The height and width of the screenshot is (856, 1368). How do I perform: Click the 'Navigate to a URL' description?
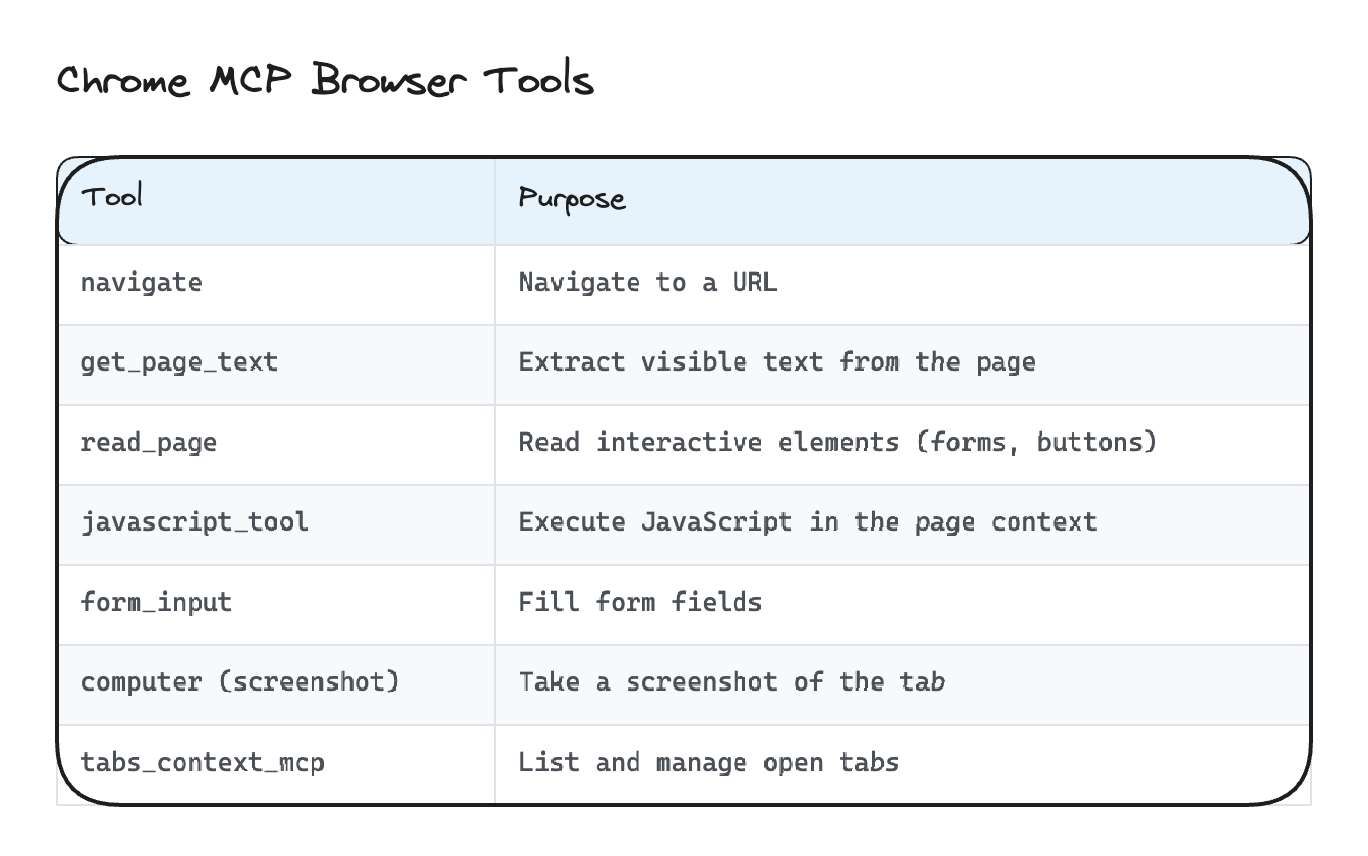coord(647,283)
